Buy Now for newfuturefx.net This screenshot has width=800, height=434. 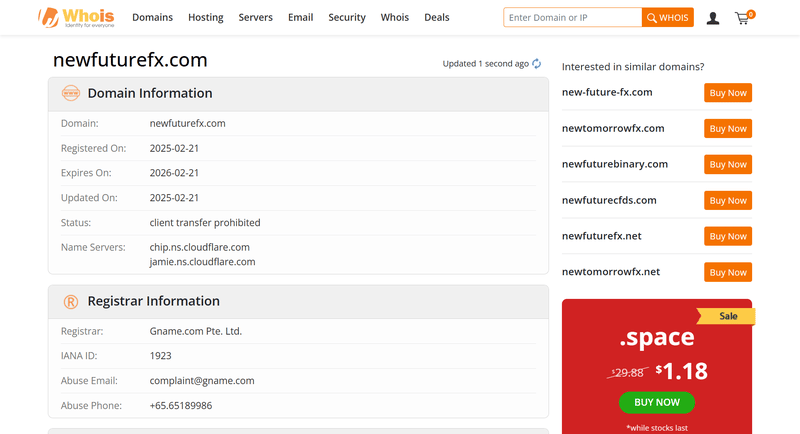coord(728,236)
